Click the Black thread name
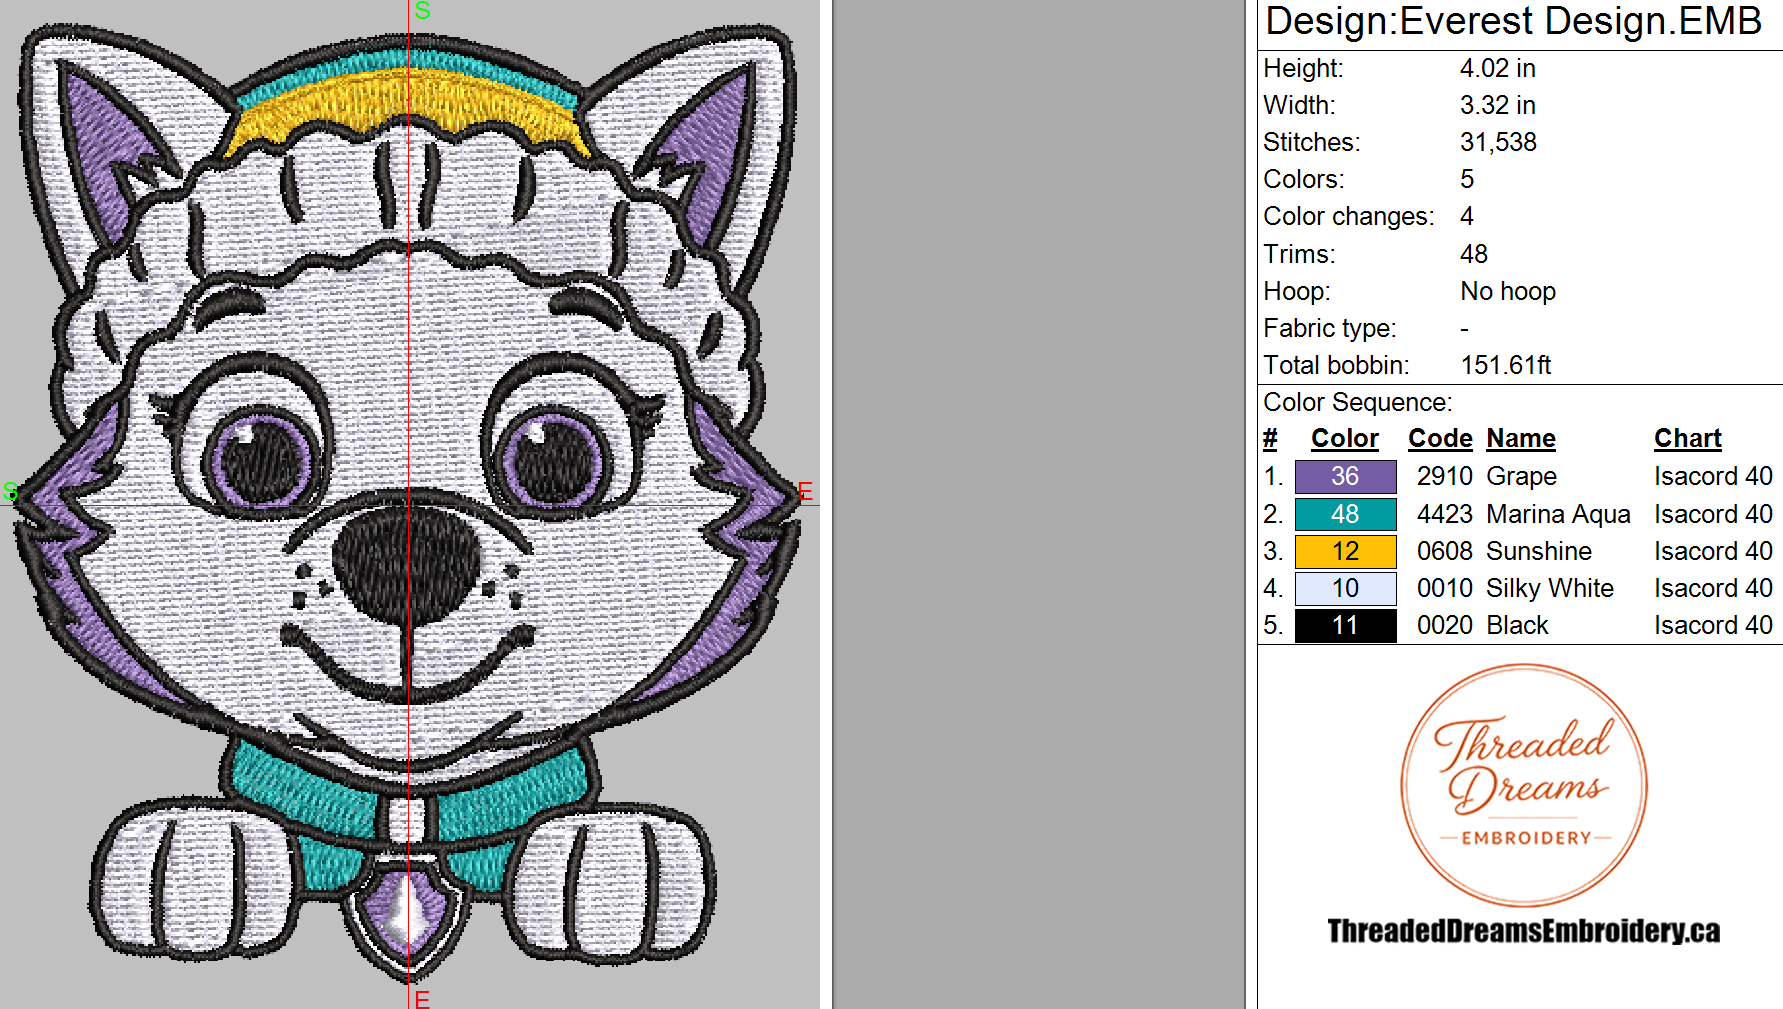The image size is (1783, 1009). 1517,625
